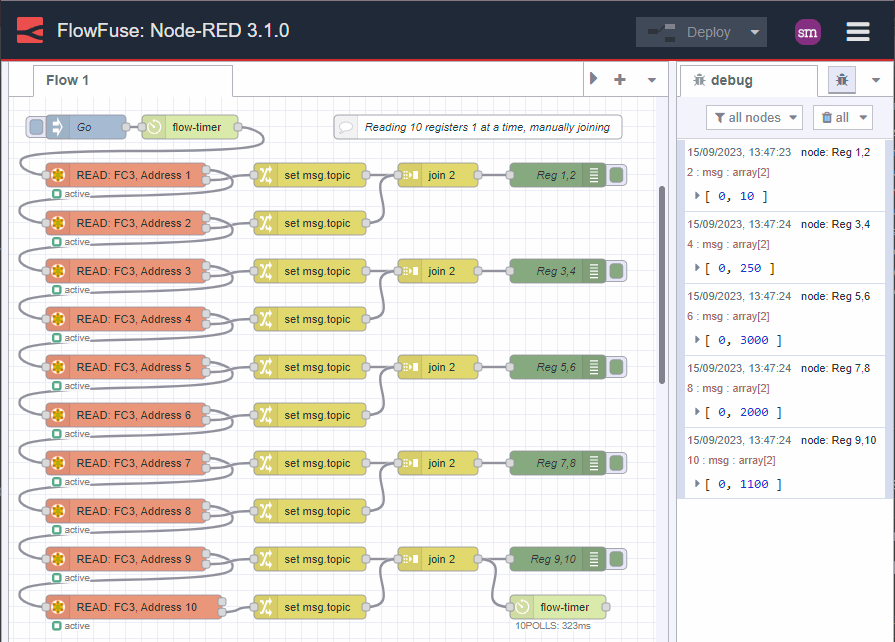Click the change icon on a set msg.topic node
Image resolution: width=895 pixels, height=642 pixels.
click(x=266, y=175)
